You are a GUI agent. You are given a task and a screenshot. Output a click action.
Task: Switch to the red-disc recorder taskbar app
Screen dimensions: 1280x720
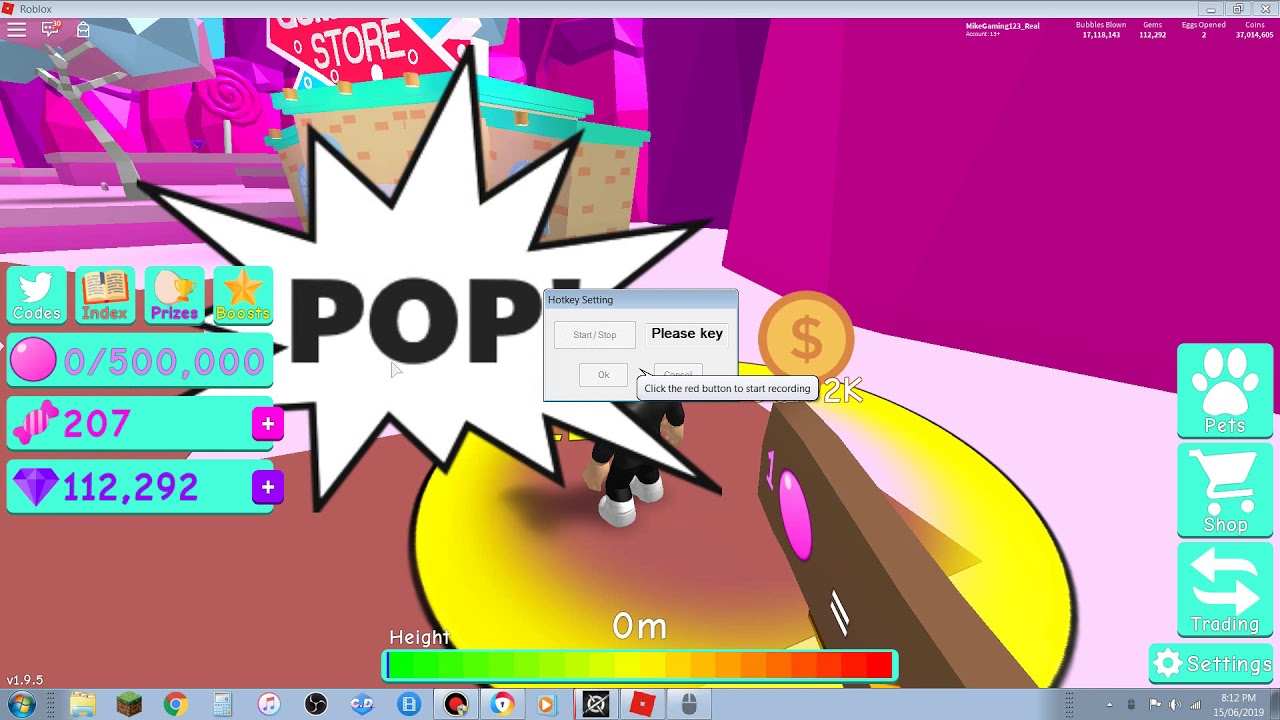tap(456, 705)
